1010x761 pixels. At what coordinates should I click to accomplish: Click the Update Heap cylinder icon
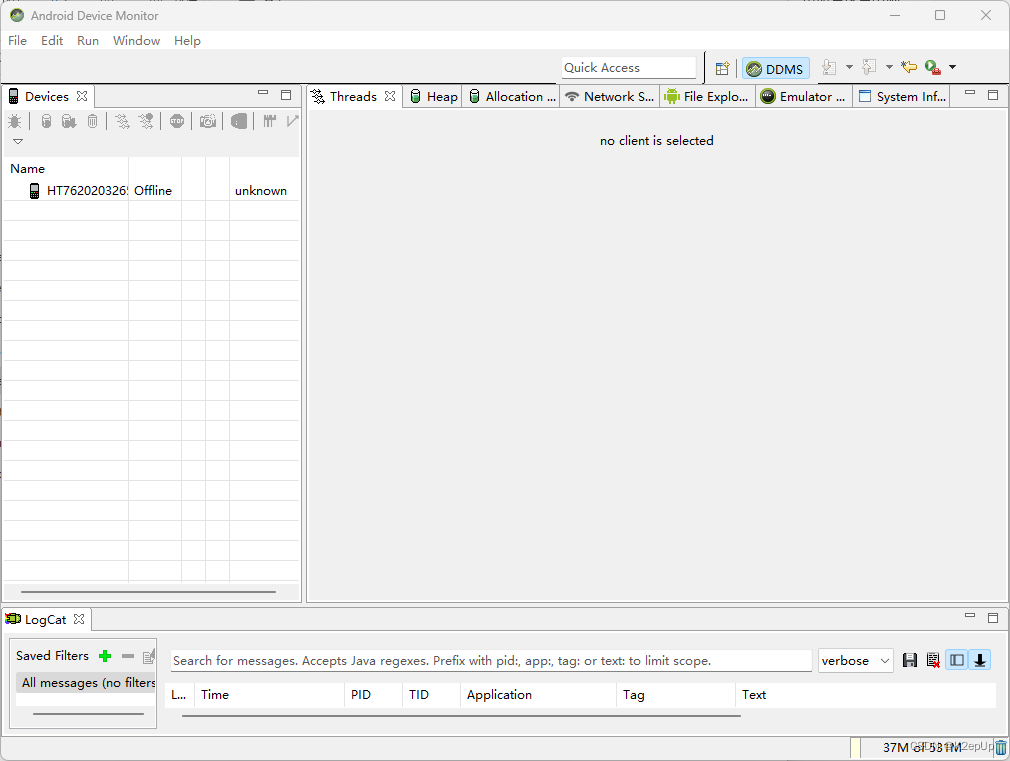coord(46,121)
